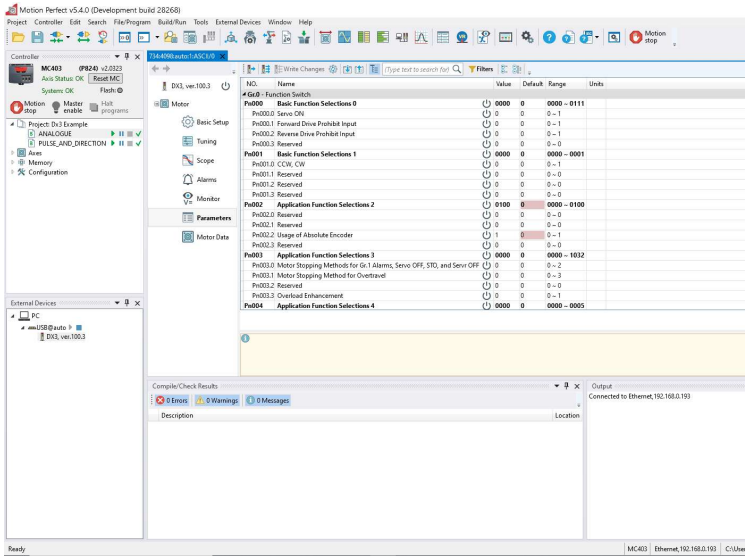Open the Tuning page

pyautogui.click(x=200, y=141)
